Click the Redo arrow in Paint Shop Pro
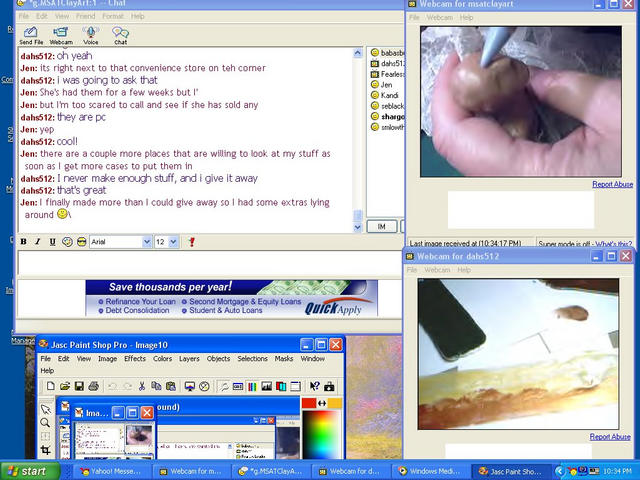Image resolution: width=640 pixels, height=480 pixels. [127, 386]
